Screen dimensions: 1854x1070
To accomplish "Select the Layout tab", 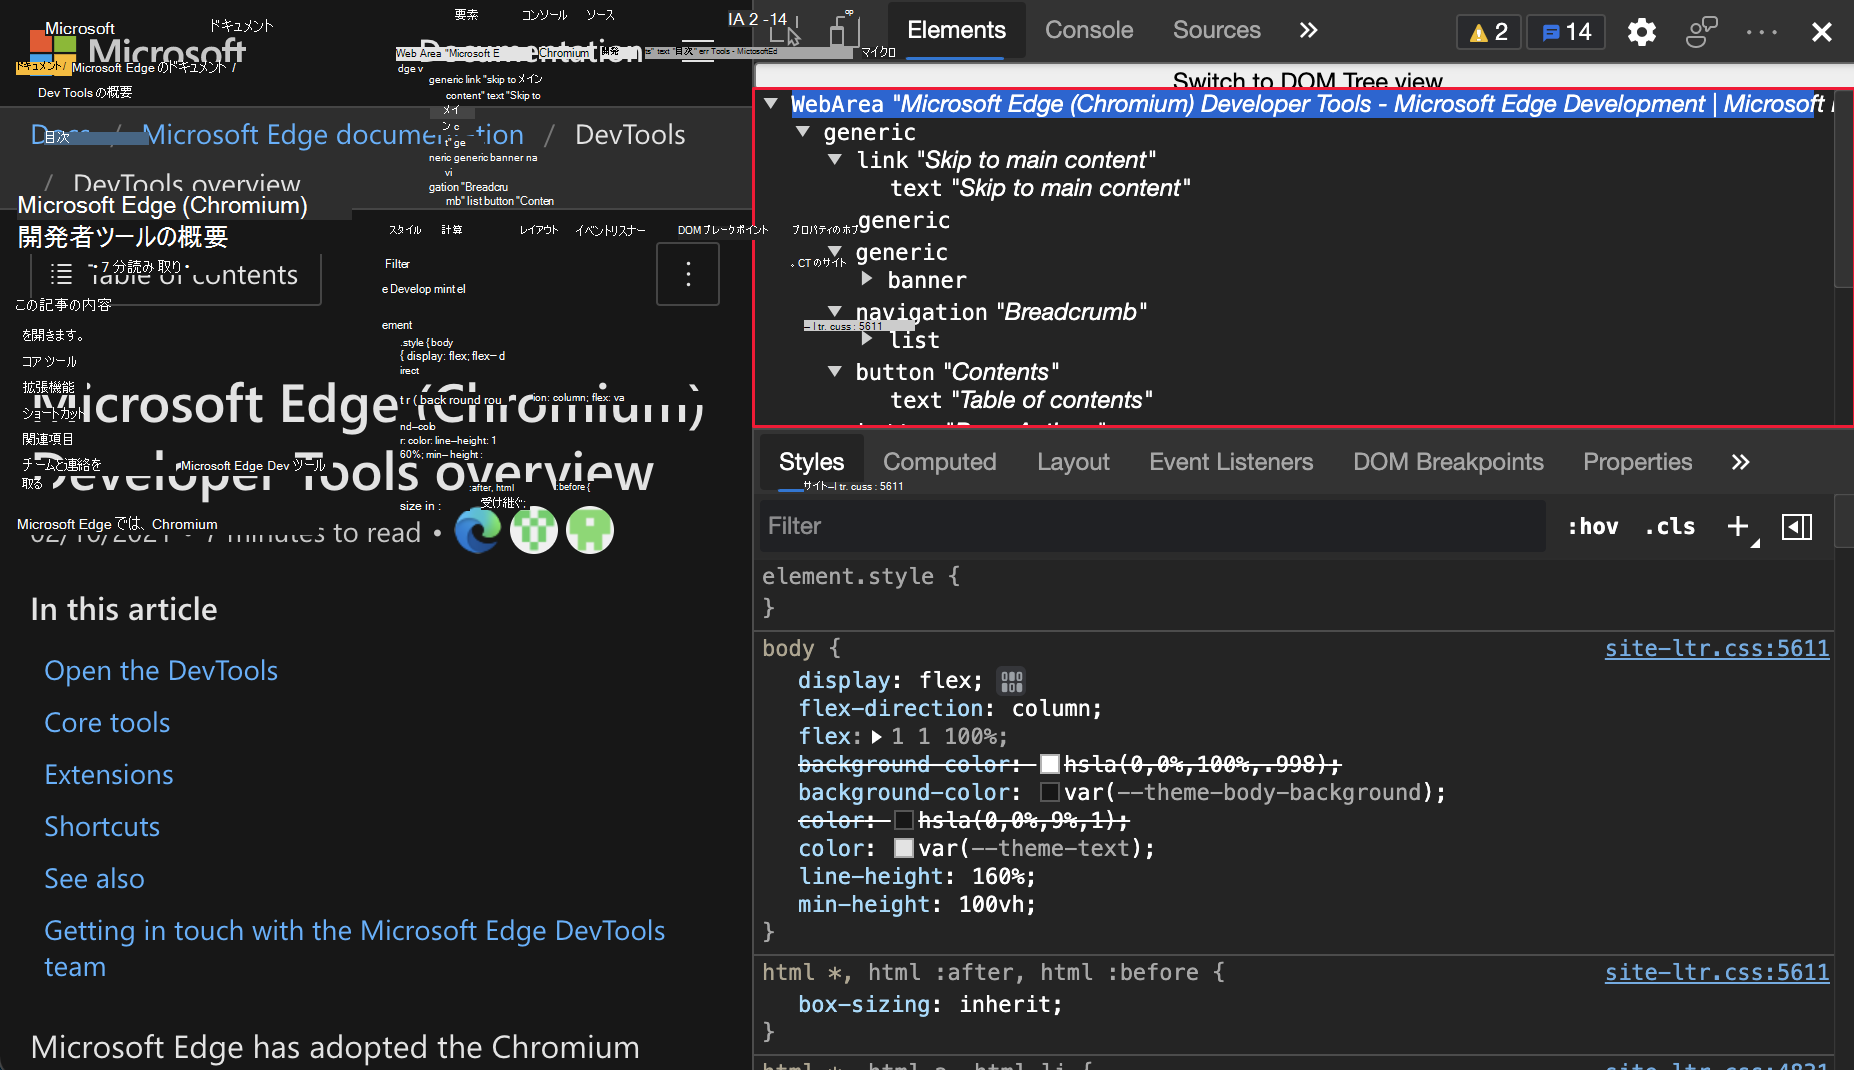I will coord(1073,462).
